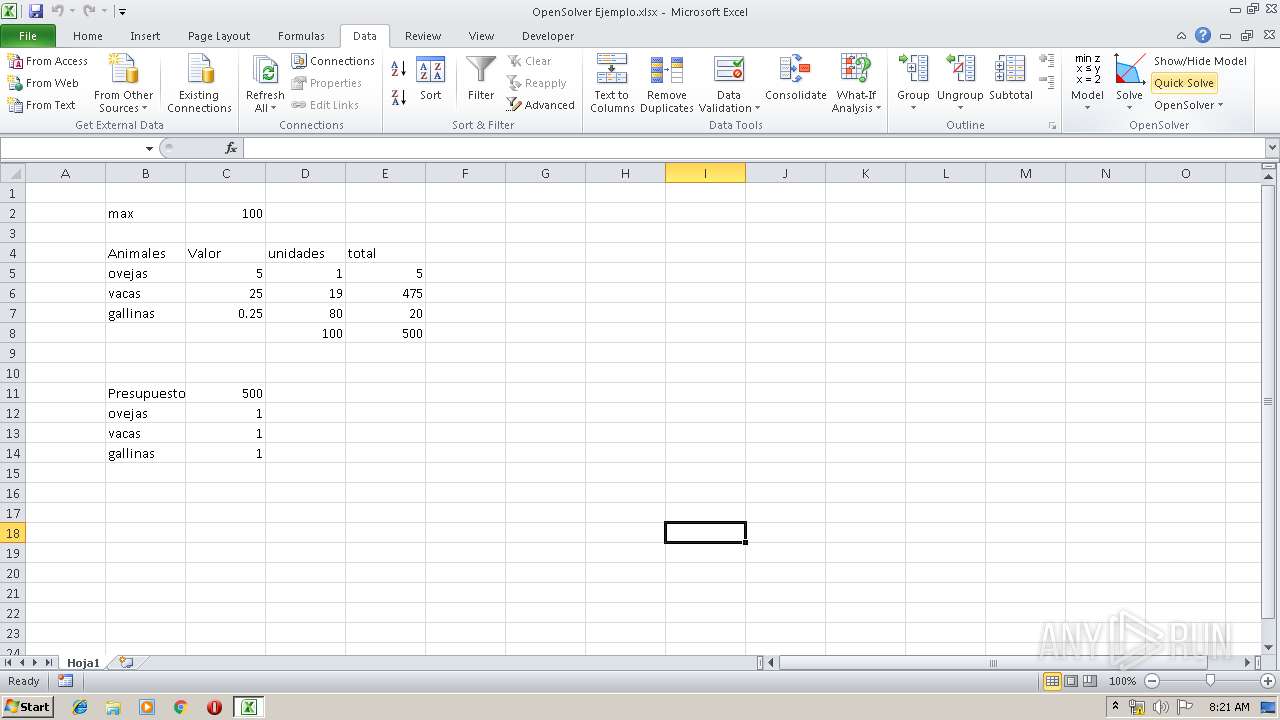Switch to Page Layout tab

tap(219, 36)
